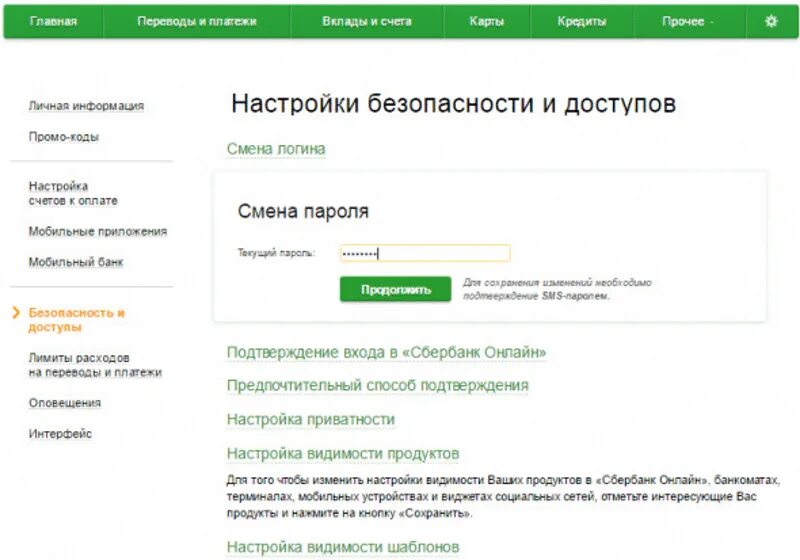Open Вклады и счета menu

coord(367,21)
